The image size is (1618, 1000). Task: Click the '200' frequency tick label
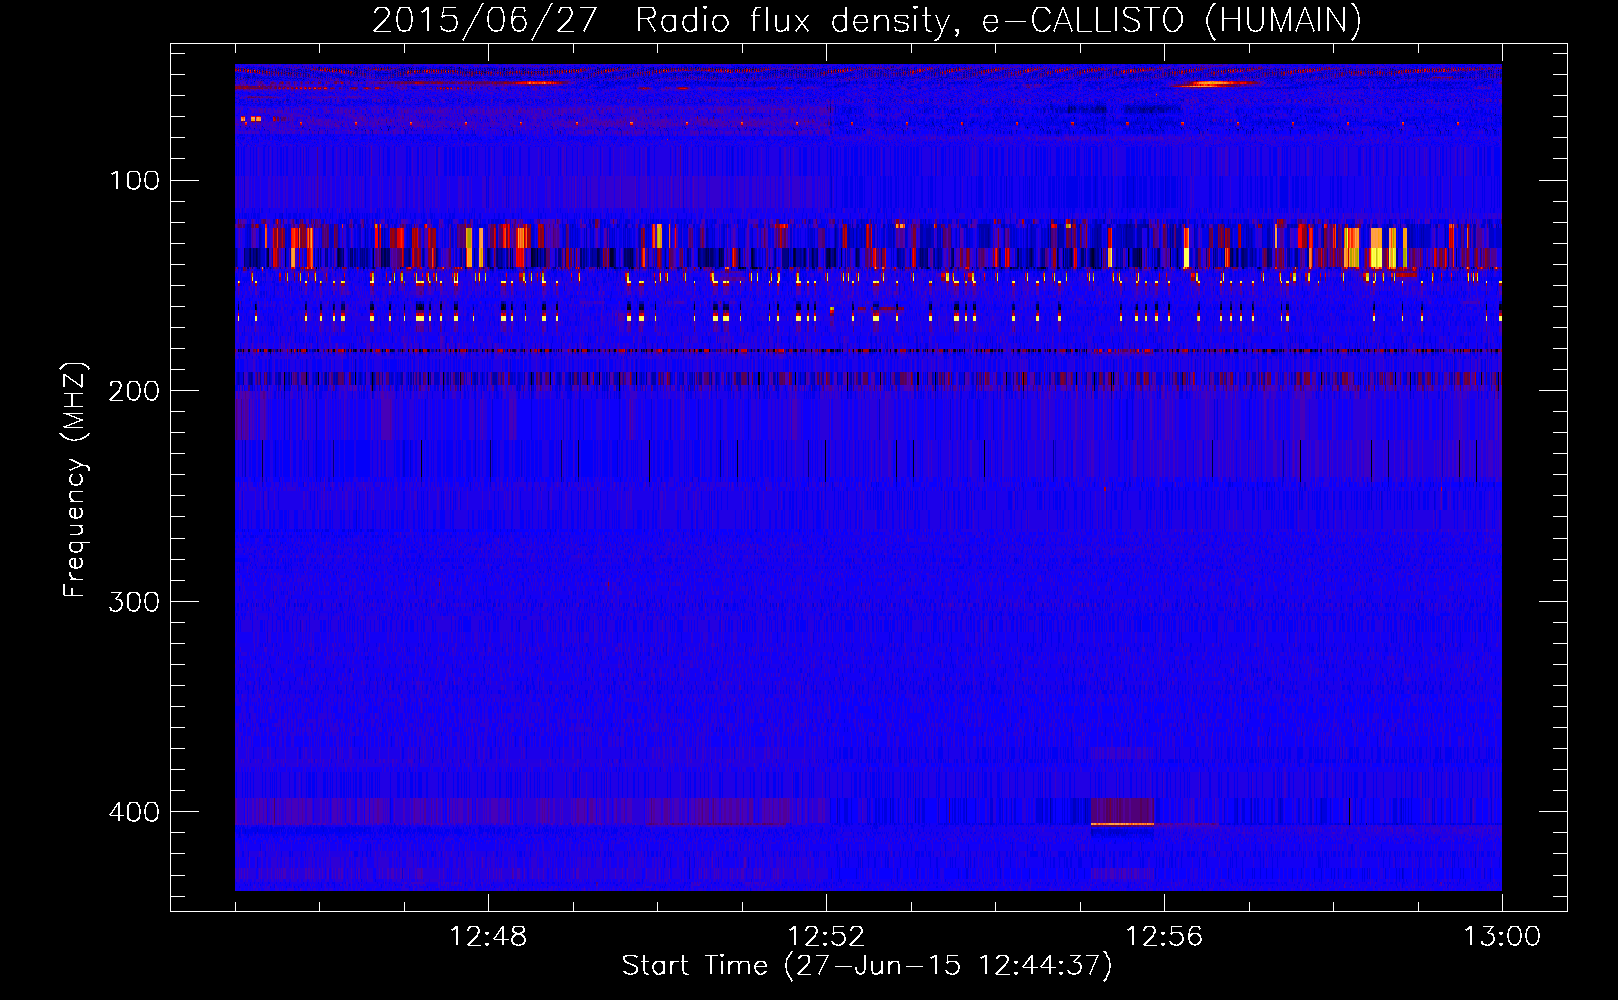[135, 391]
